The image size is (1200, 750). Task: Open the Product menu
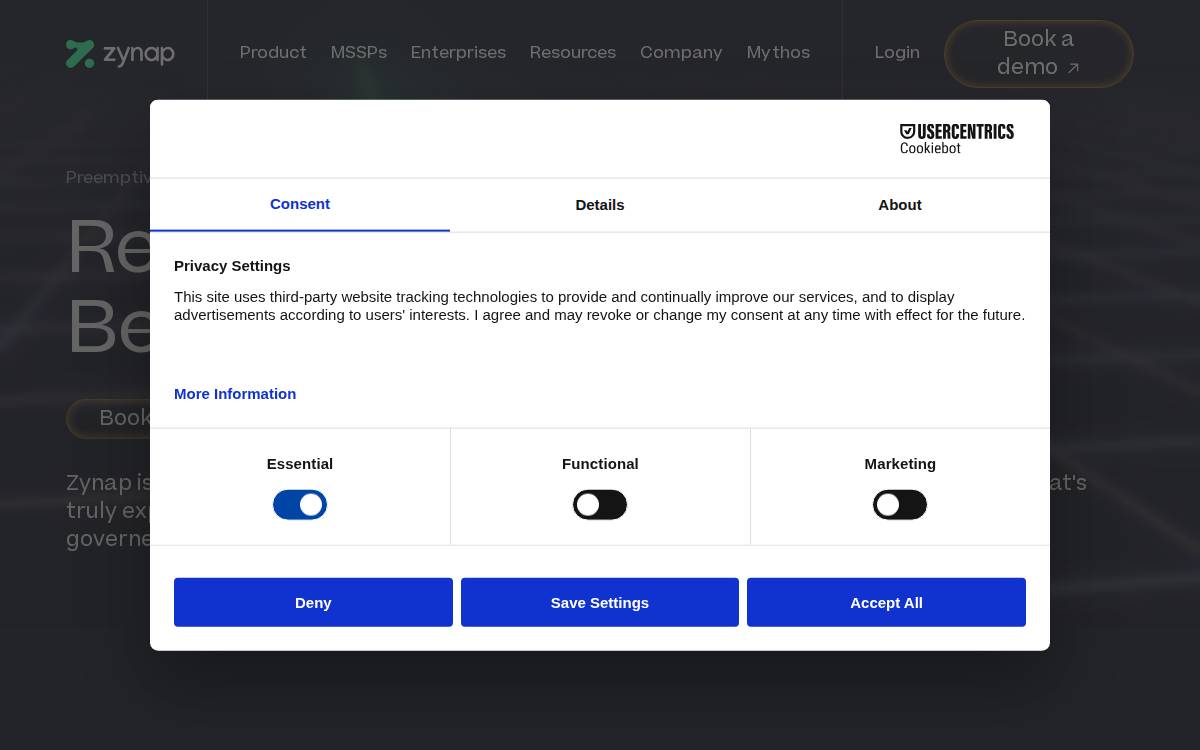[273, 53]
